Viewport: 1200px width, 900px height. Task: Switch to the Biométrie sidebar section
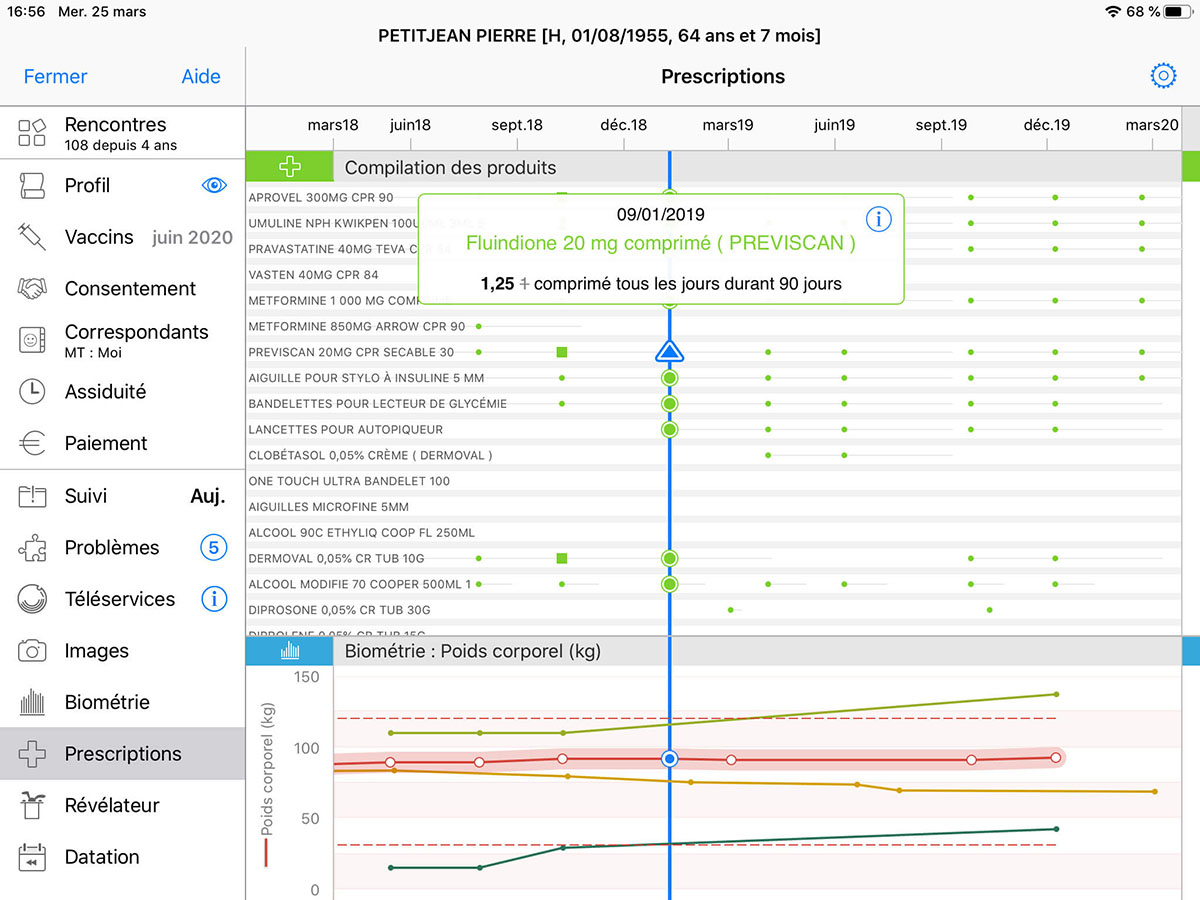(x=107, y=702)
